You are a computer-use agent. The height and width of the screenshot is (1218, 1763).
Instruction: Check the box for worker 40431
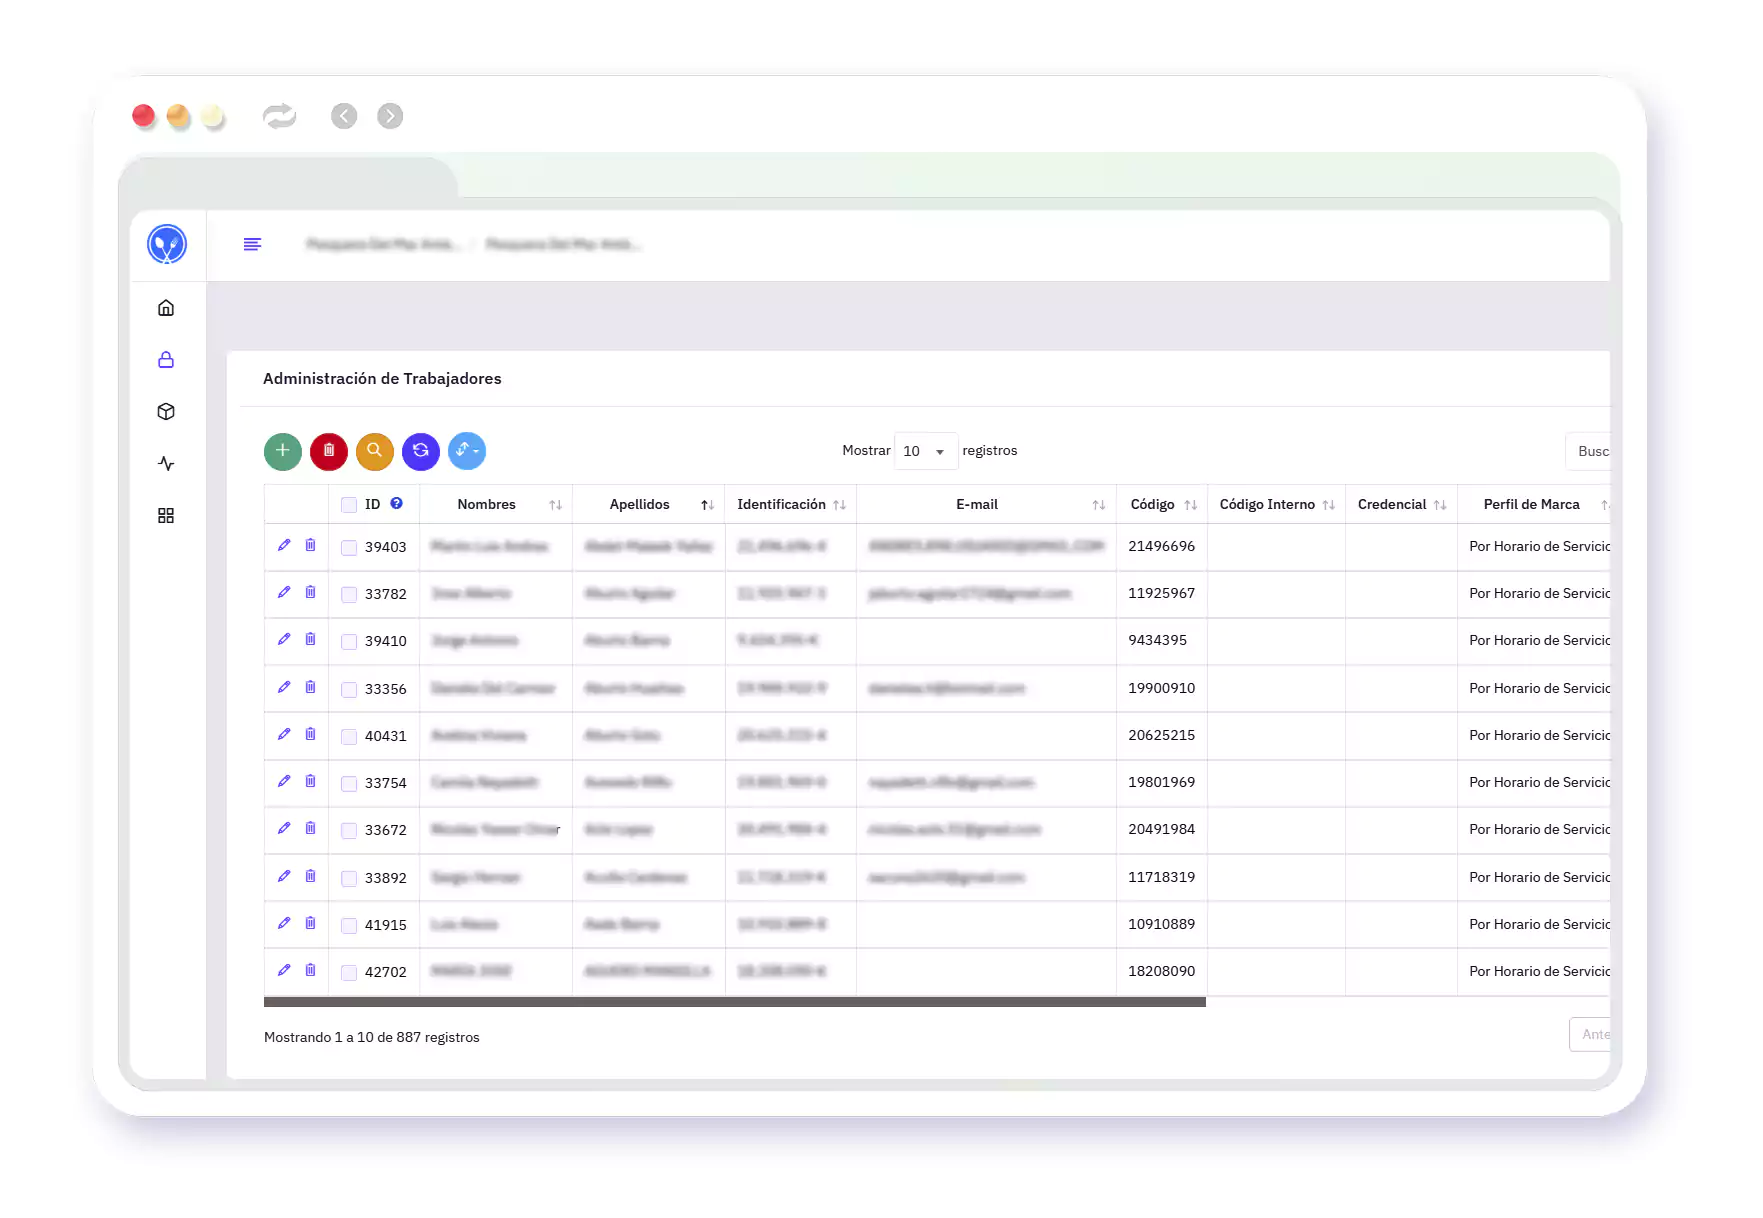click(349, 737)
